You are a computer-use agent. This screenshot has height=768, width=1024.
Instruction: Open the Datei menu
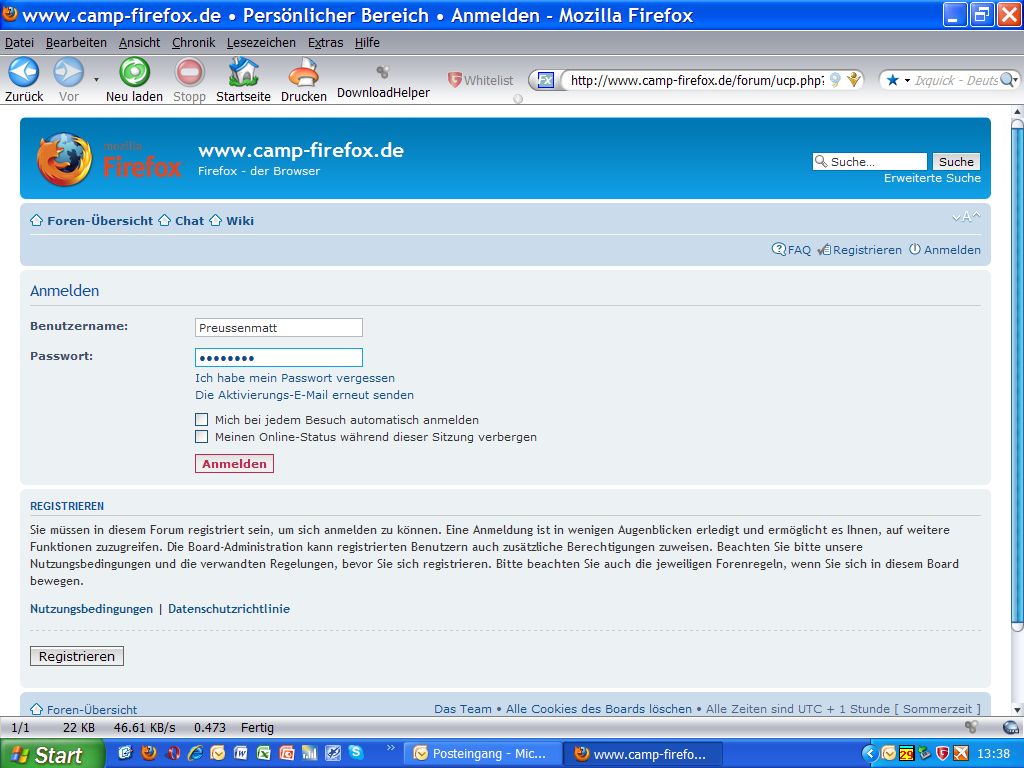pos(19,42)
